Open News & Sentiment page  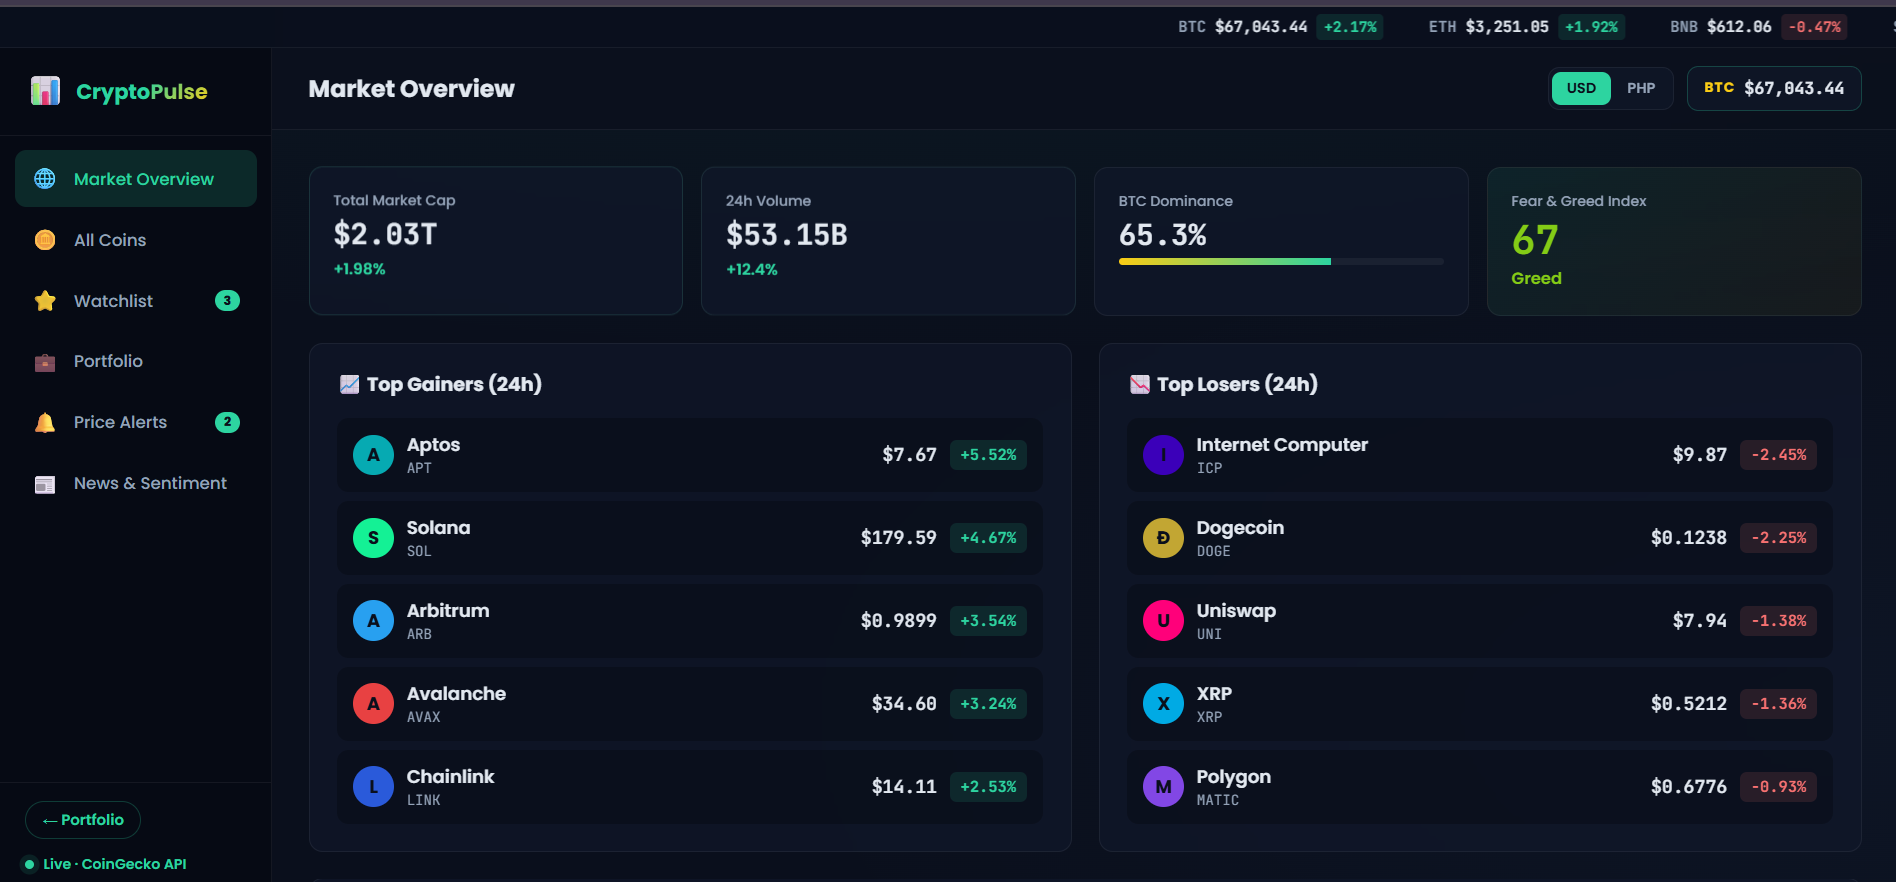[x=136, y=483]
